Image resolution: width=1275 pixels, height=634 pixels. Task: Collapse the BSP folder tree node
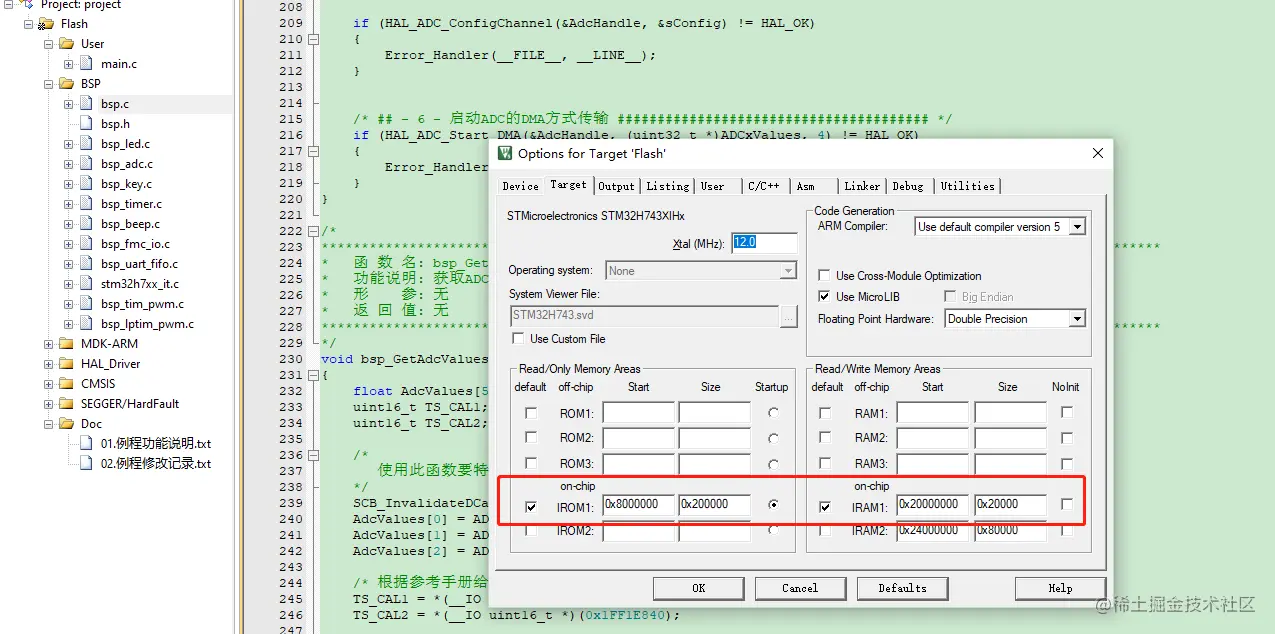click(x=49, y=84)
